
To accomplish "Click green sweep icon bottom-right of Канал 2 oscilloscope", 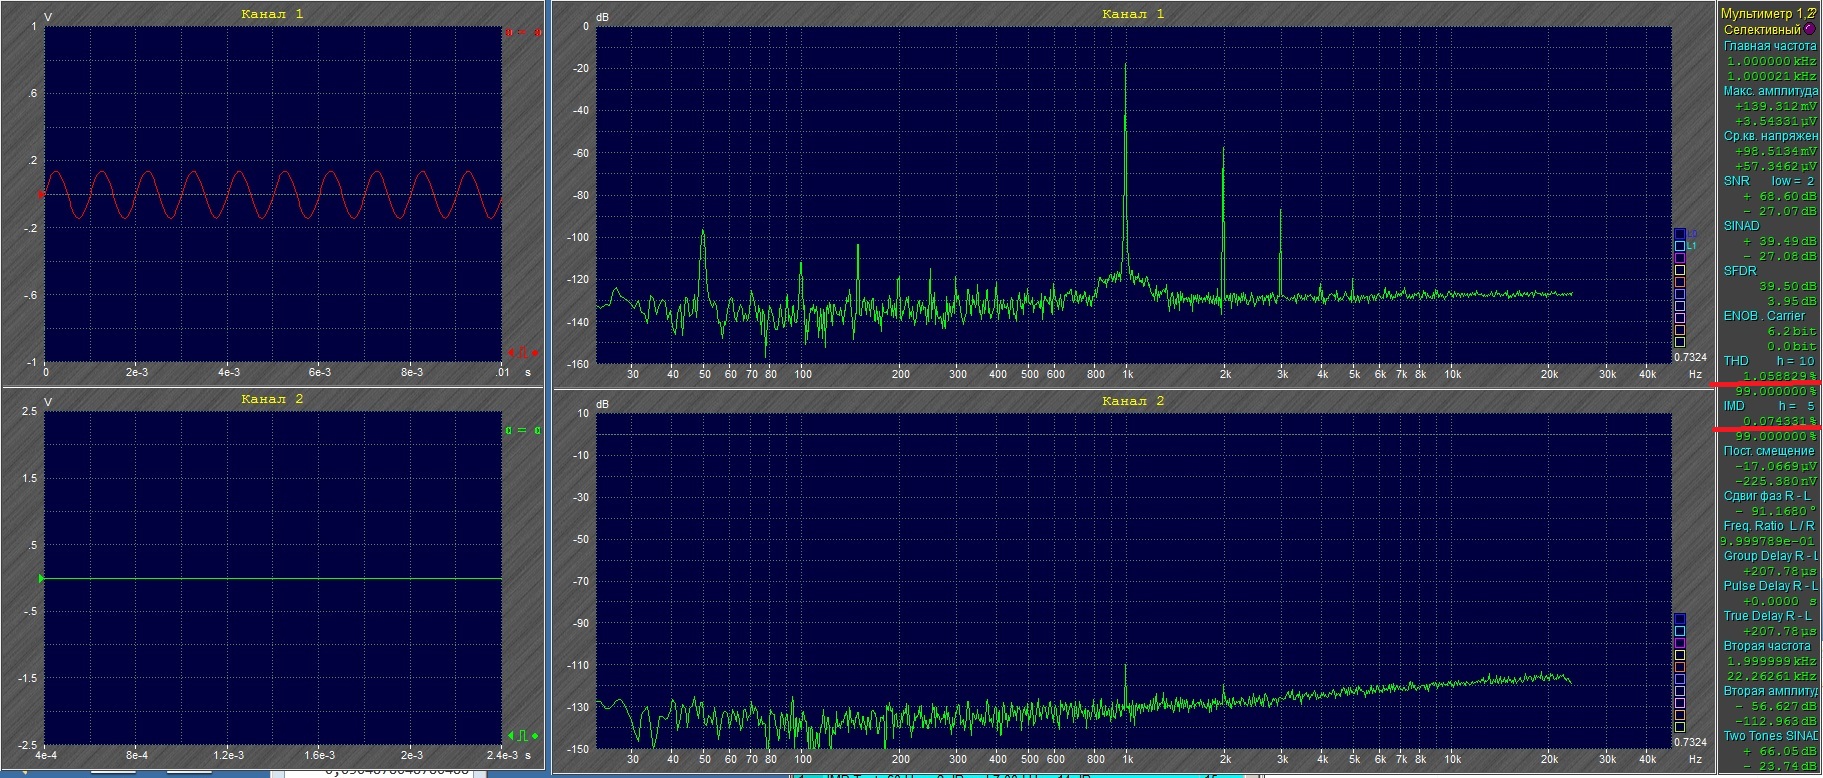I will (x=523, y=735).
